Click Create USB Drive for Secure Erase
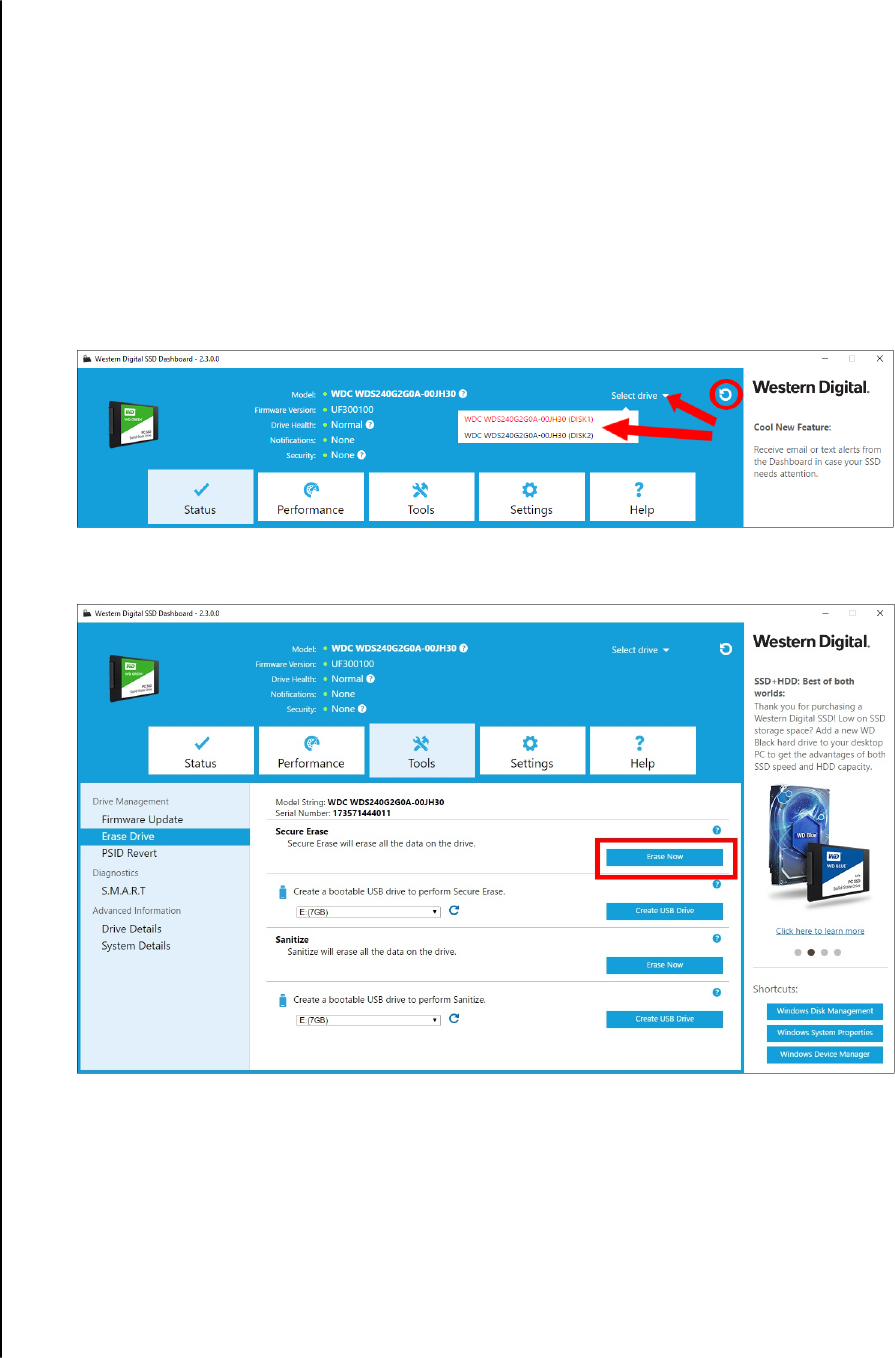Viewport: 895px width, 1358px height. pyautogui.click(x=665, y=911)
